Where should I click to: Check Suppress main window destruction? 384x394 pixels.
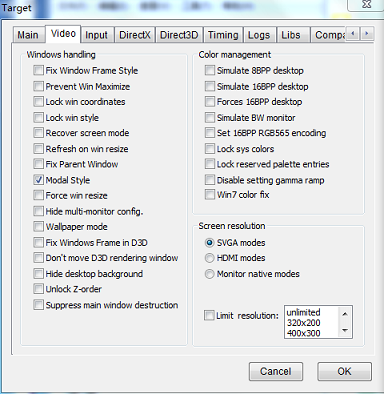[x=38, y=305]
